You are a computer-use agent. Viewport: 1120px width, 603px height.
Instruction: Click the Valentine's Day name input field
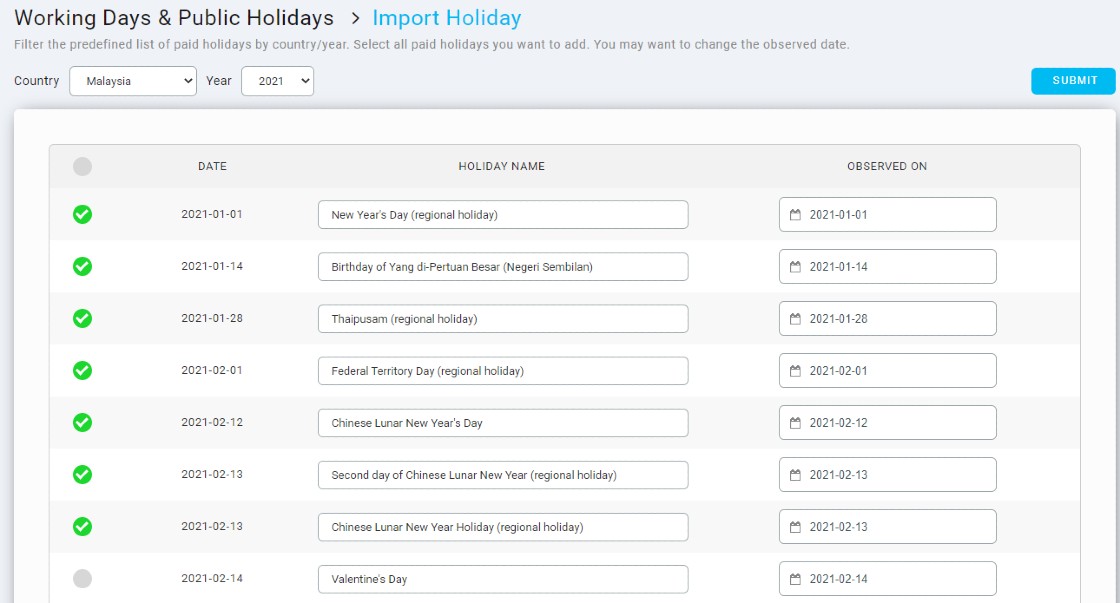point(503,579)
